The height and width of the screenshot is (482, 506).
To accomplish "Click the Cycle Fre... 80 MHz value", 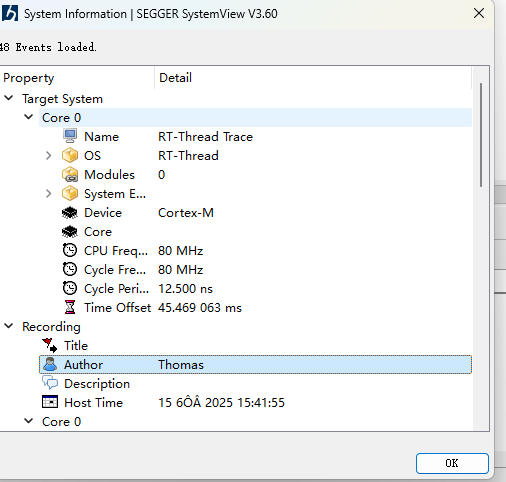I will tap(180, 270).
